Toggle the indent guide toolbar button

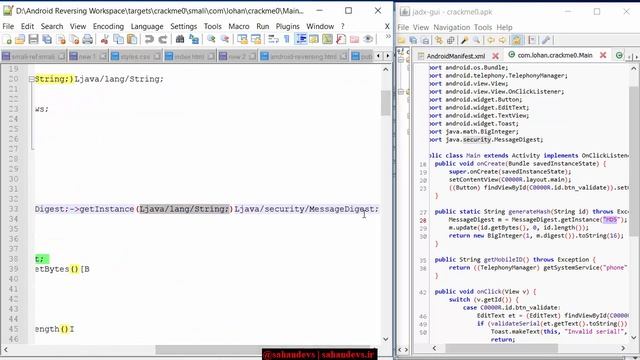pyautogui.click(x=301, y=39)
